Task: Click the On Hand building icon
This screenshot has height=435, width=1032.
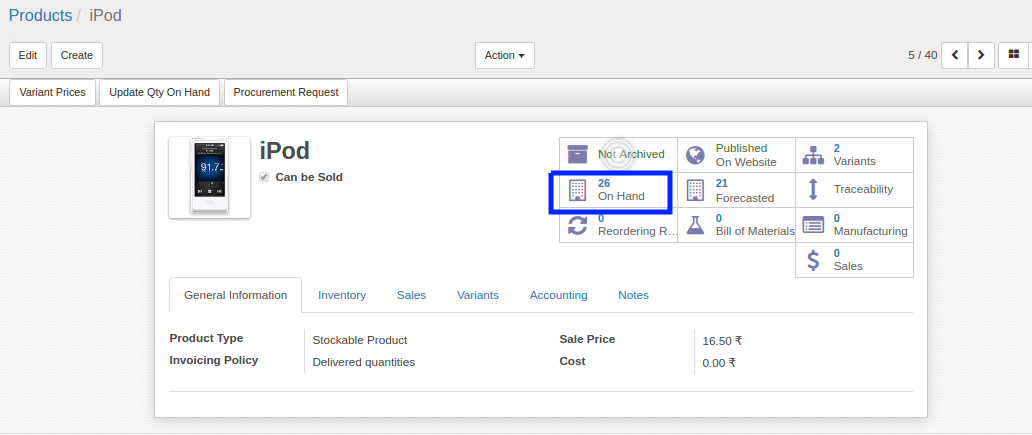Action: coord(577,190)
